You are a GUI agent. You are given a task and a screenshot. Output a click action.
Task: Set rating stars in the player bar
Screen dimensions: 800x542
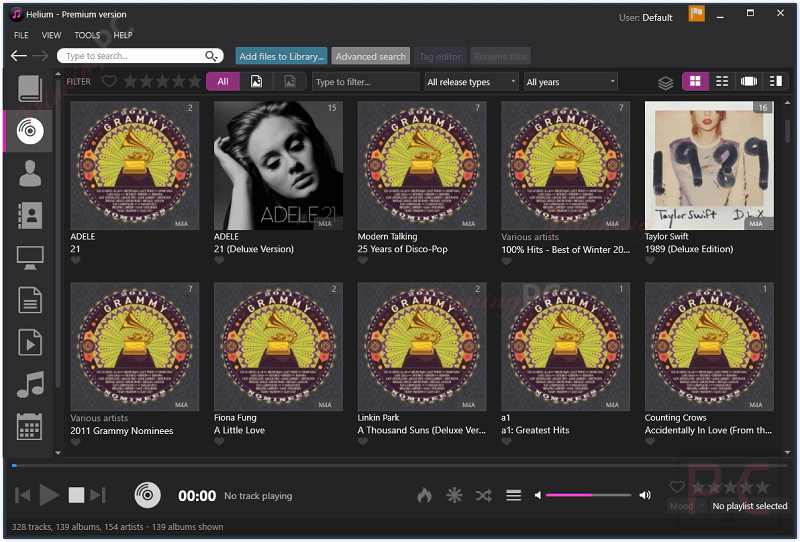pos(730,486)
